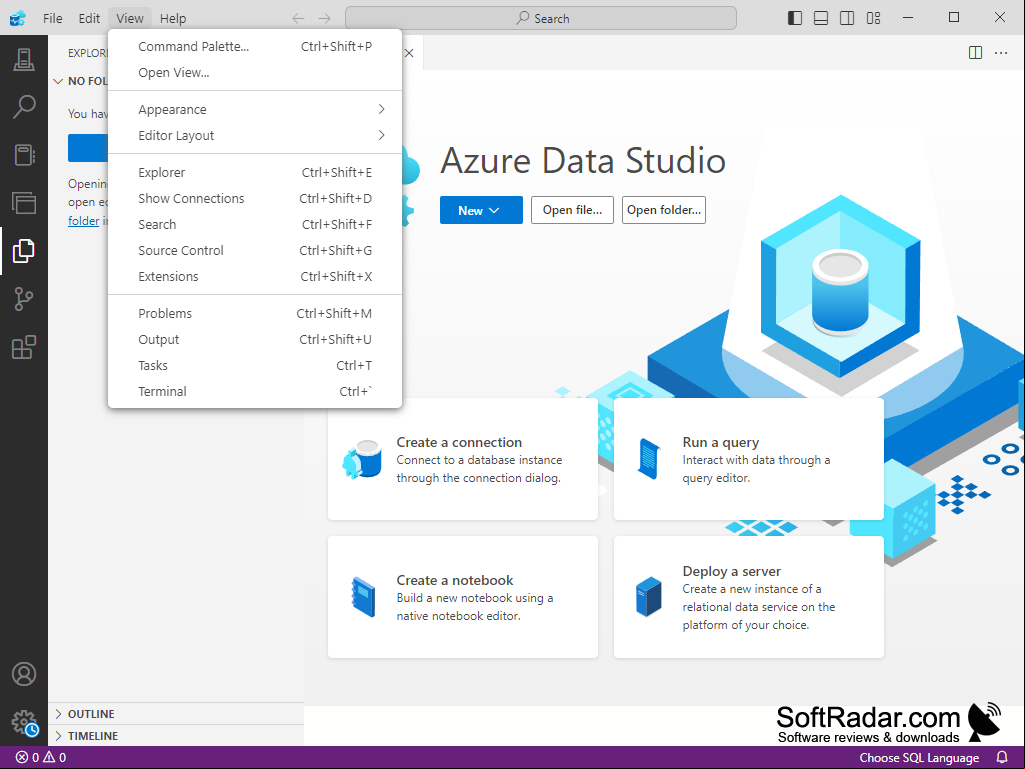Open the Deploy a server card
The image size is (1025, 769).
[748, 597]
